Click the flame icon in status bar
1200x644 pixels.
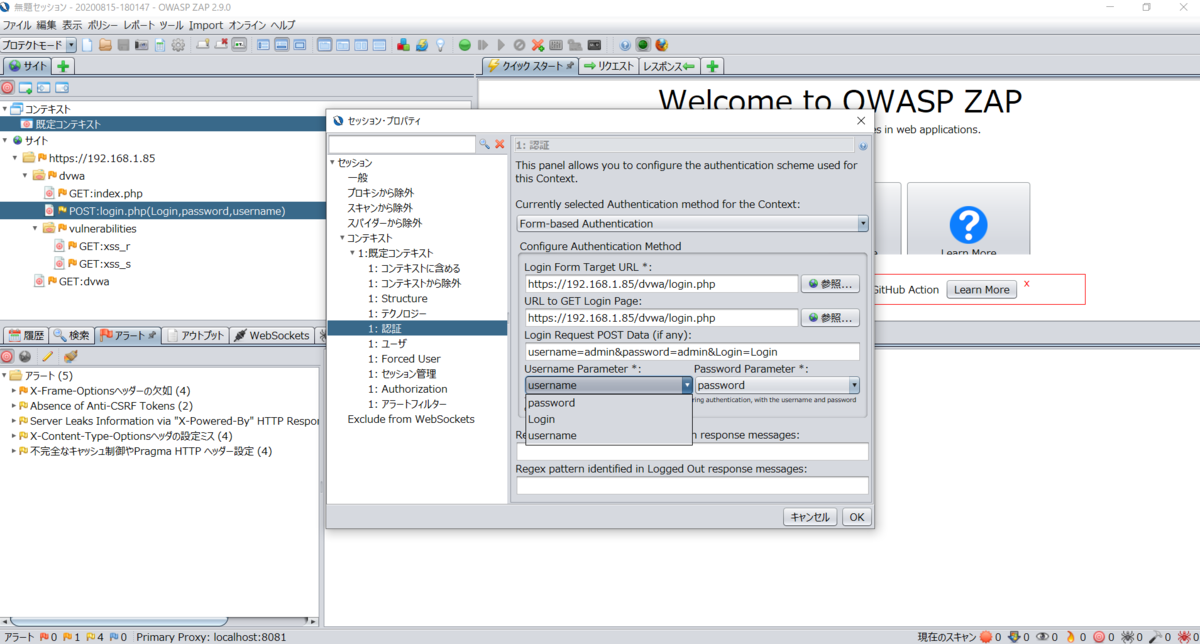click(1071, 636)
